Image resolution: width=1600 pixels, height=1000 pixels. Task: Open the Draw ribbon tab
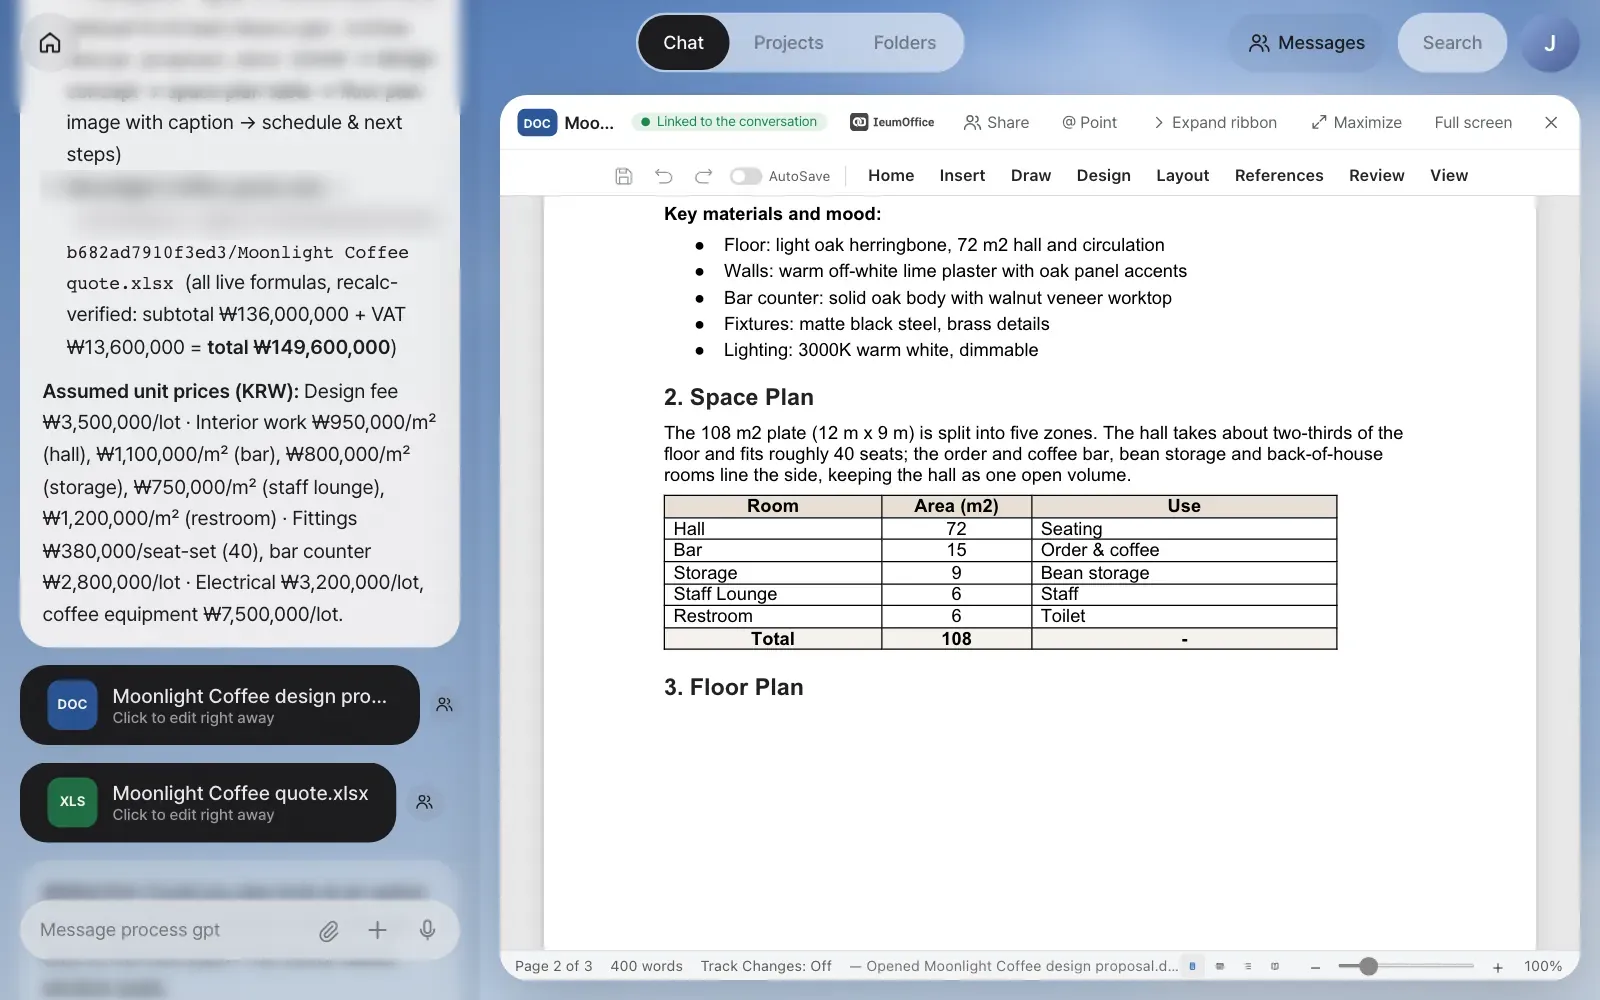coord(1031,175)
